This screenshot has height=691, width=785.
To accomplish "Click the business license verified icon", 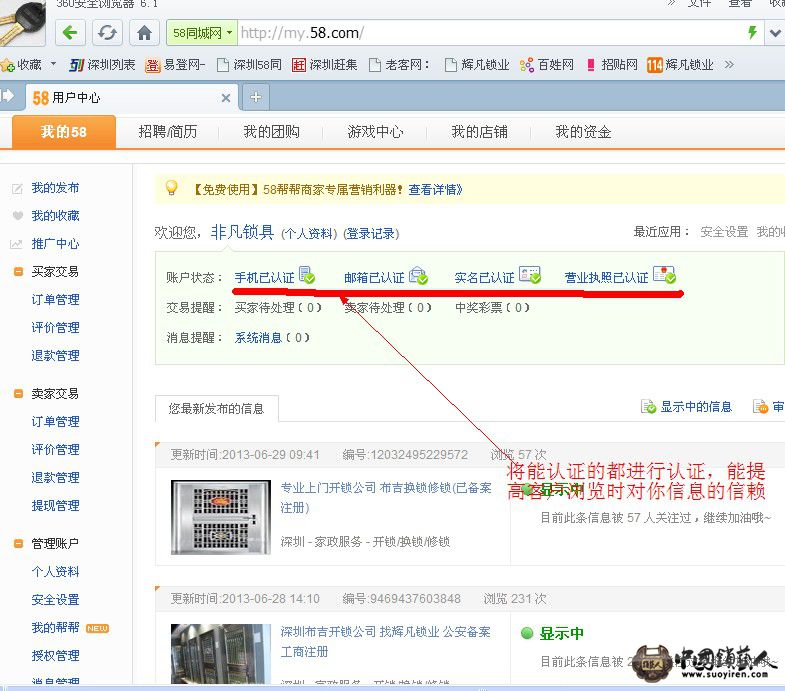I will coord(664,275).
